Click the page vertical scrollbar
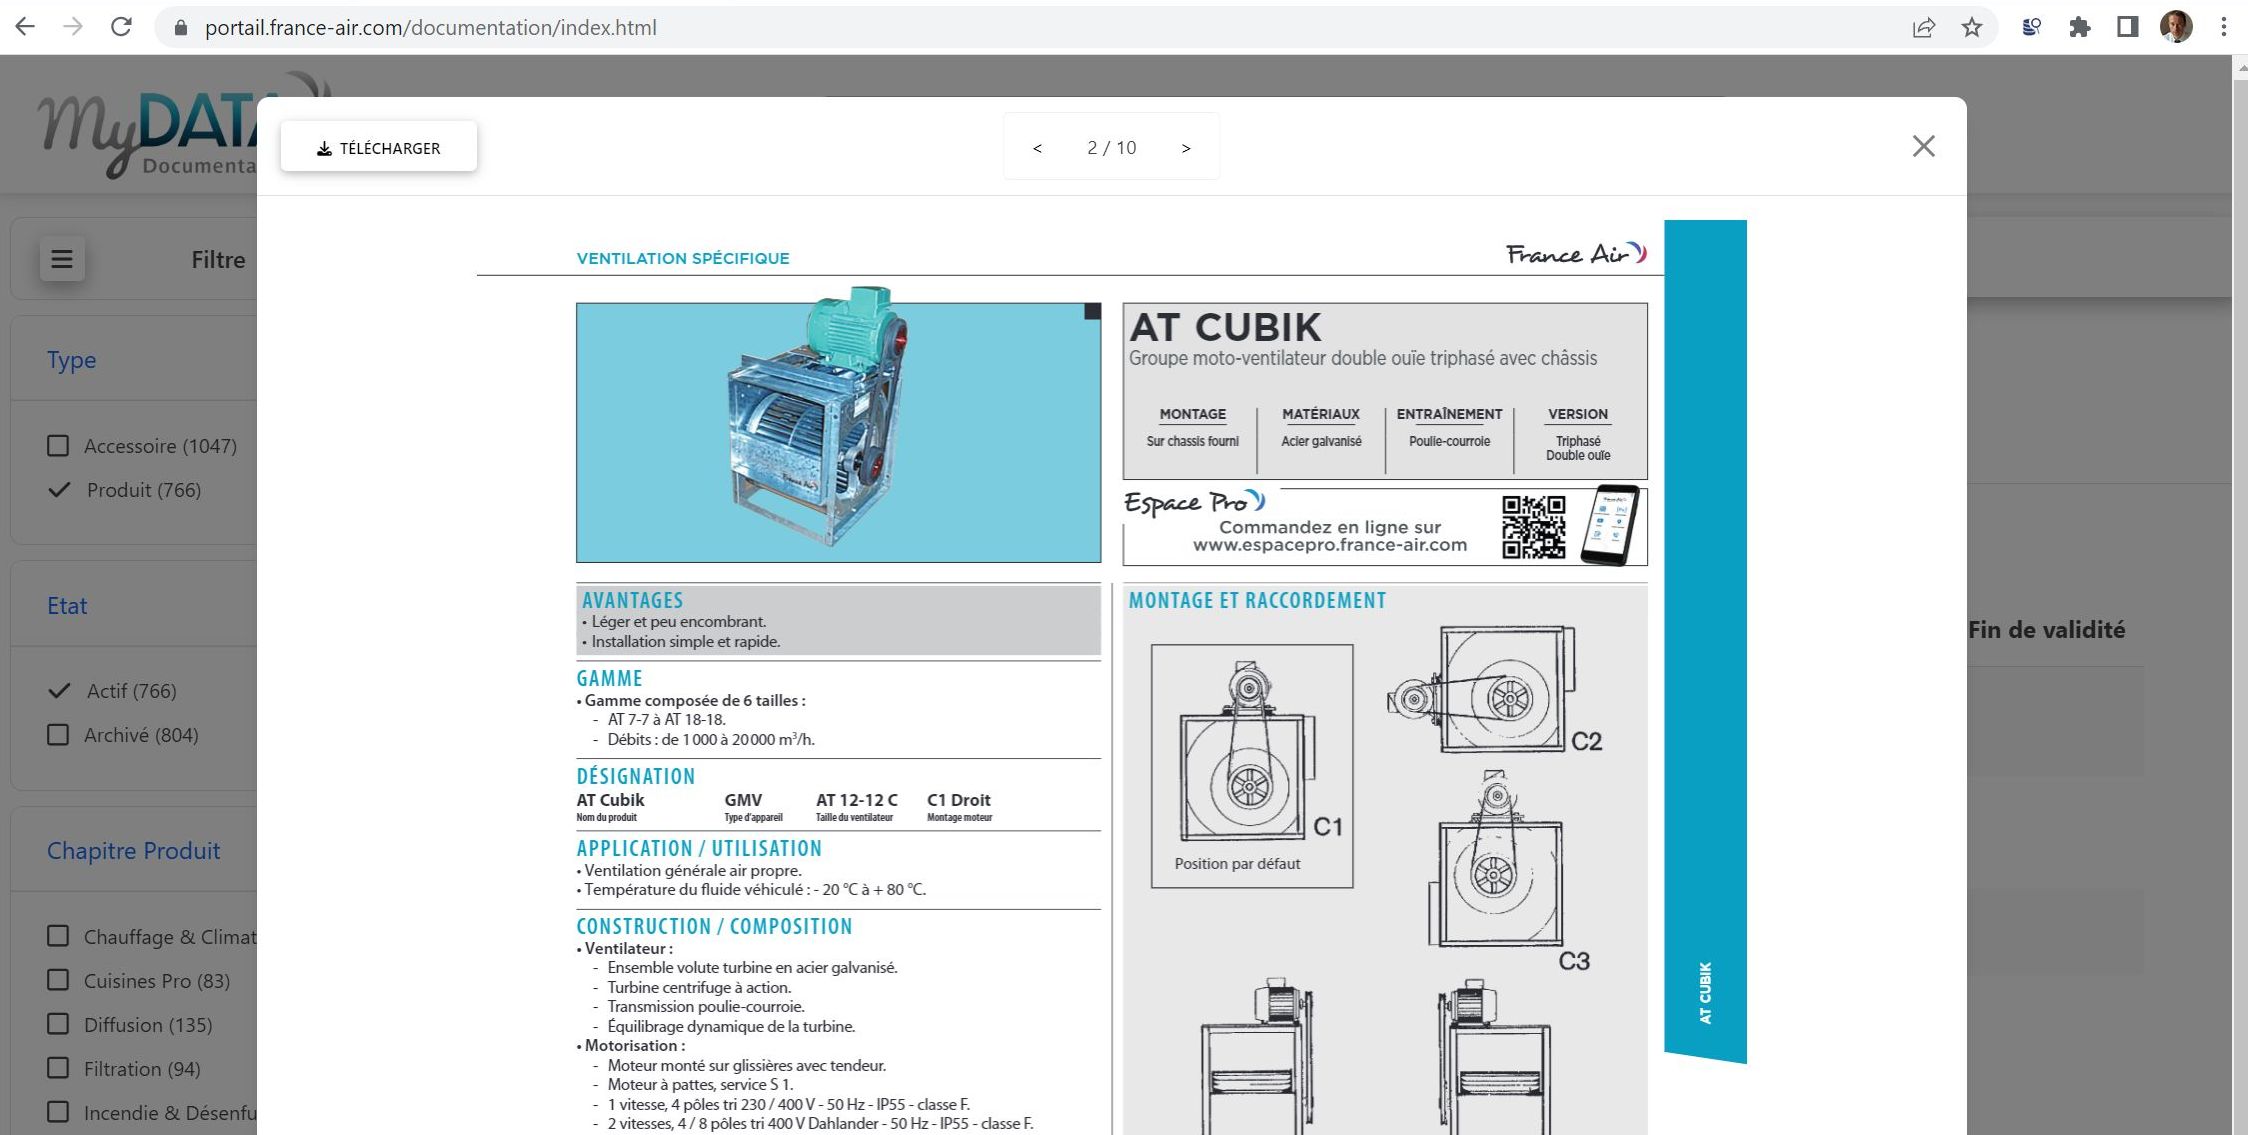The image size is (2248, 1135). (2240, 595)
